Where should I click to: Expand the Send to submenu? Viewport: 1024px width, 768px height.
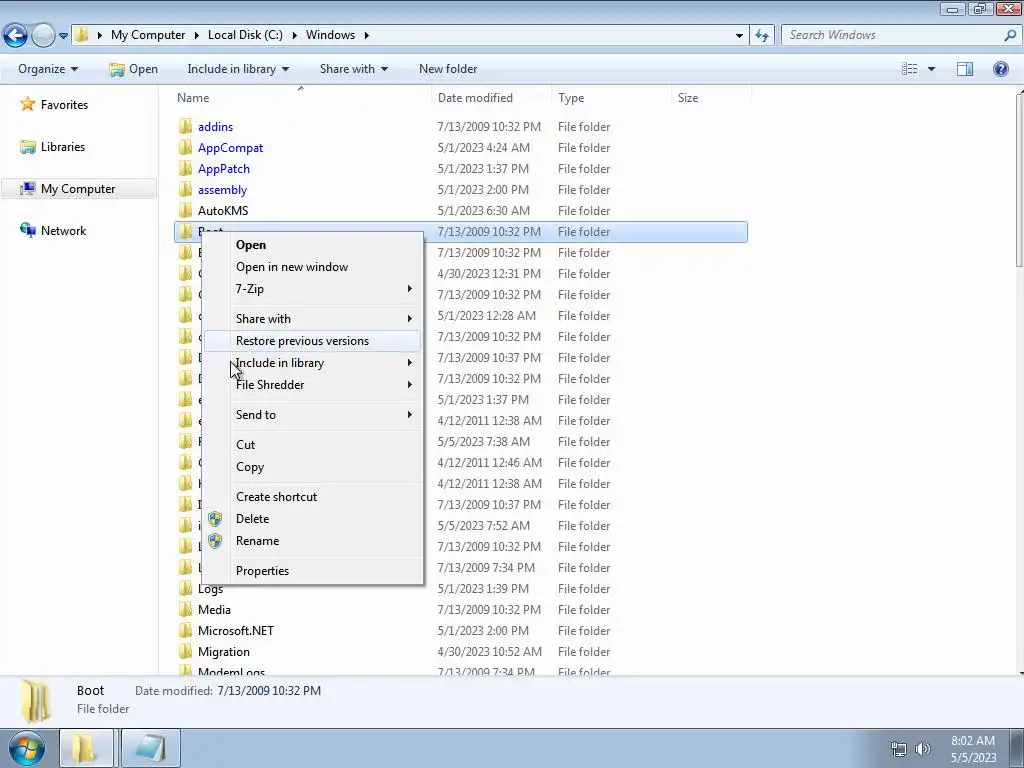pos(312,415)
